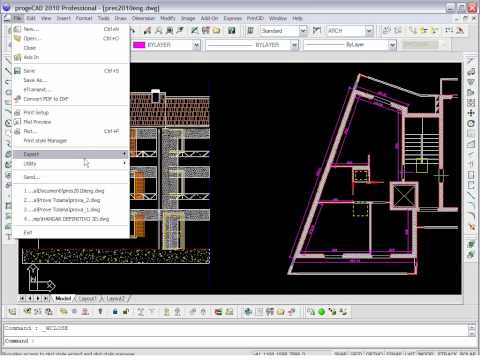
Task: Click the lightbulb layer icon in bottom toolbar
Action: tap(100, 312)
